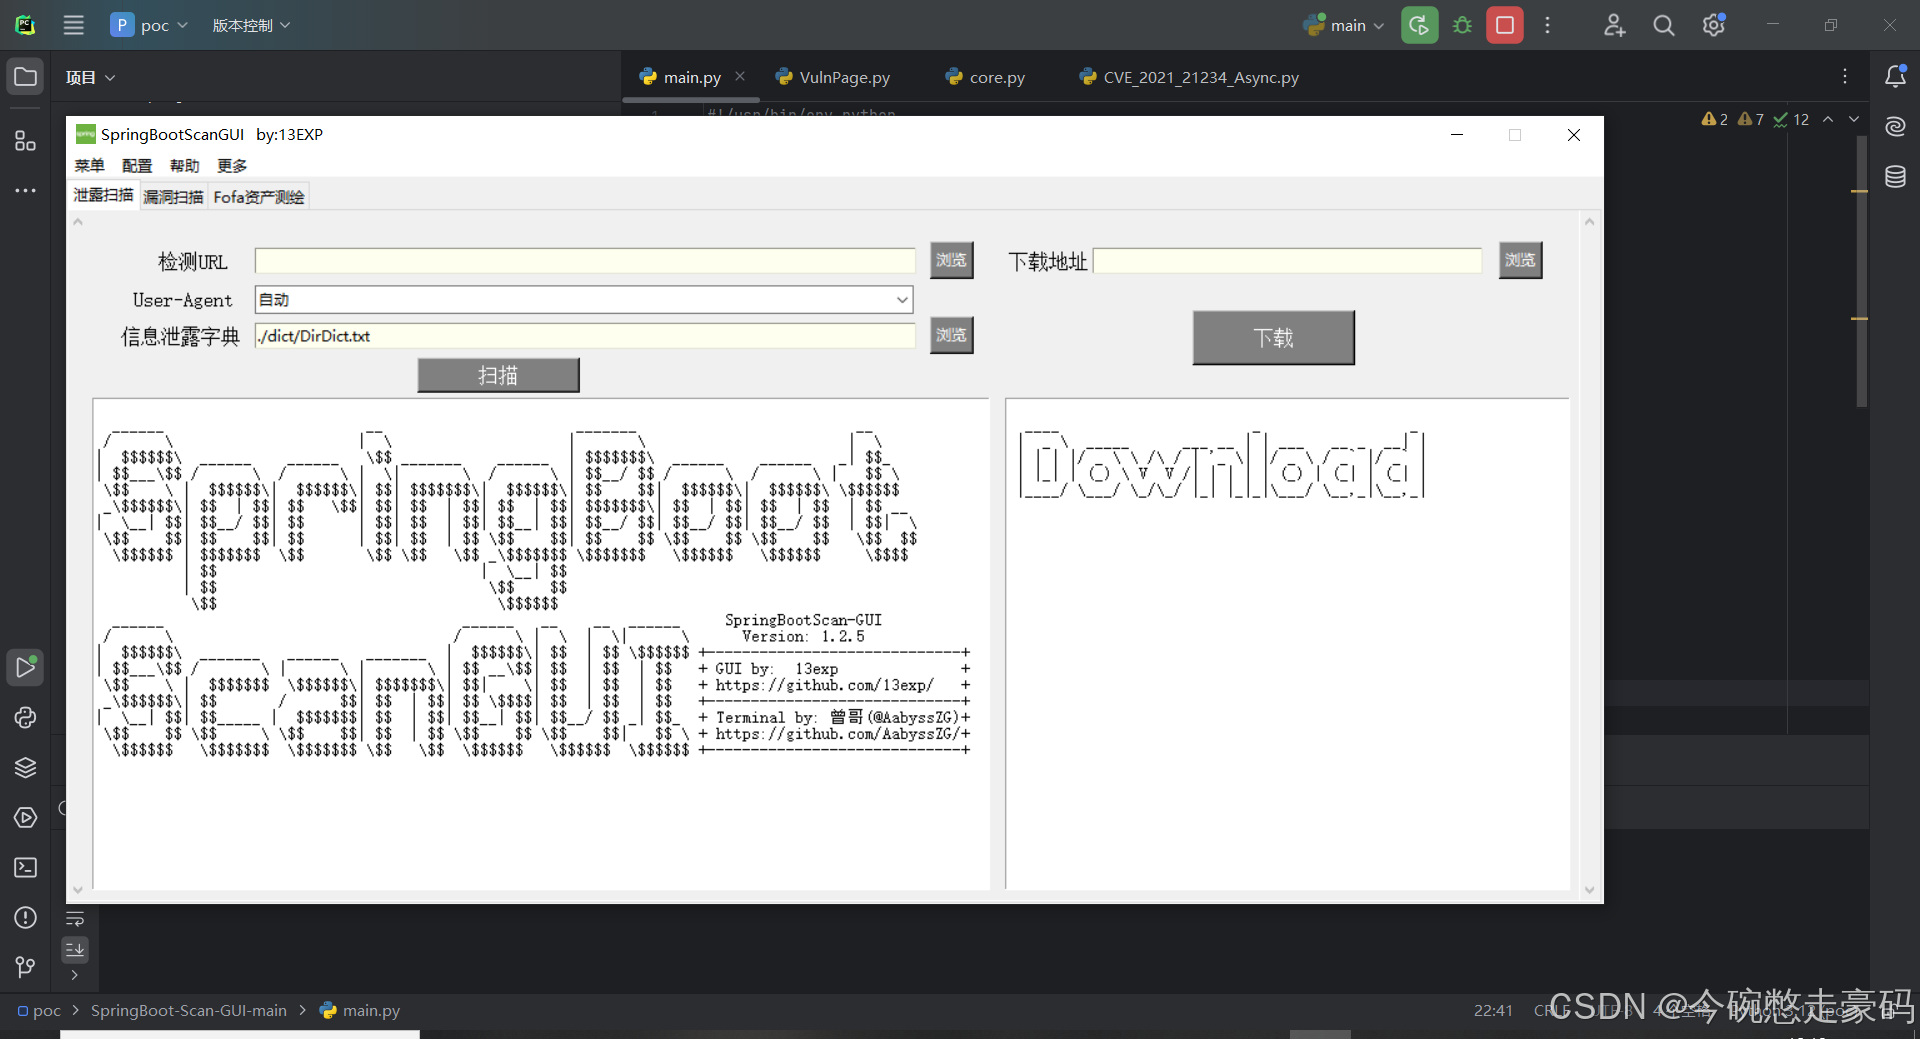Open the Problems tool window
This screenshot has height=1039, width=1920.
click(25, 917)
